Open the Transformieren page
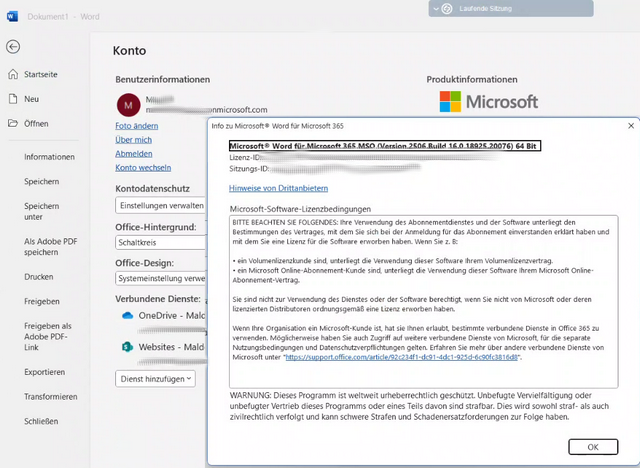Screen dimensions: 640x468 click(50, 396)
